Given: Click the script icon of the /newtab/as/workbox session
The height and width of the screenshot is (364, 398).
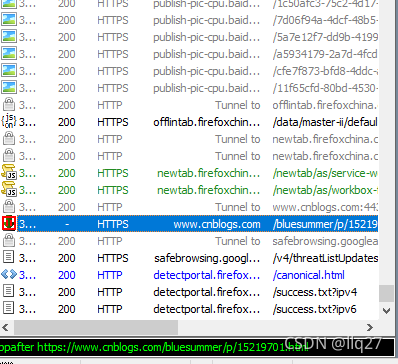Looking at the screenshot, I should pyautogui.click(x=9, y=190).
